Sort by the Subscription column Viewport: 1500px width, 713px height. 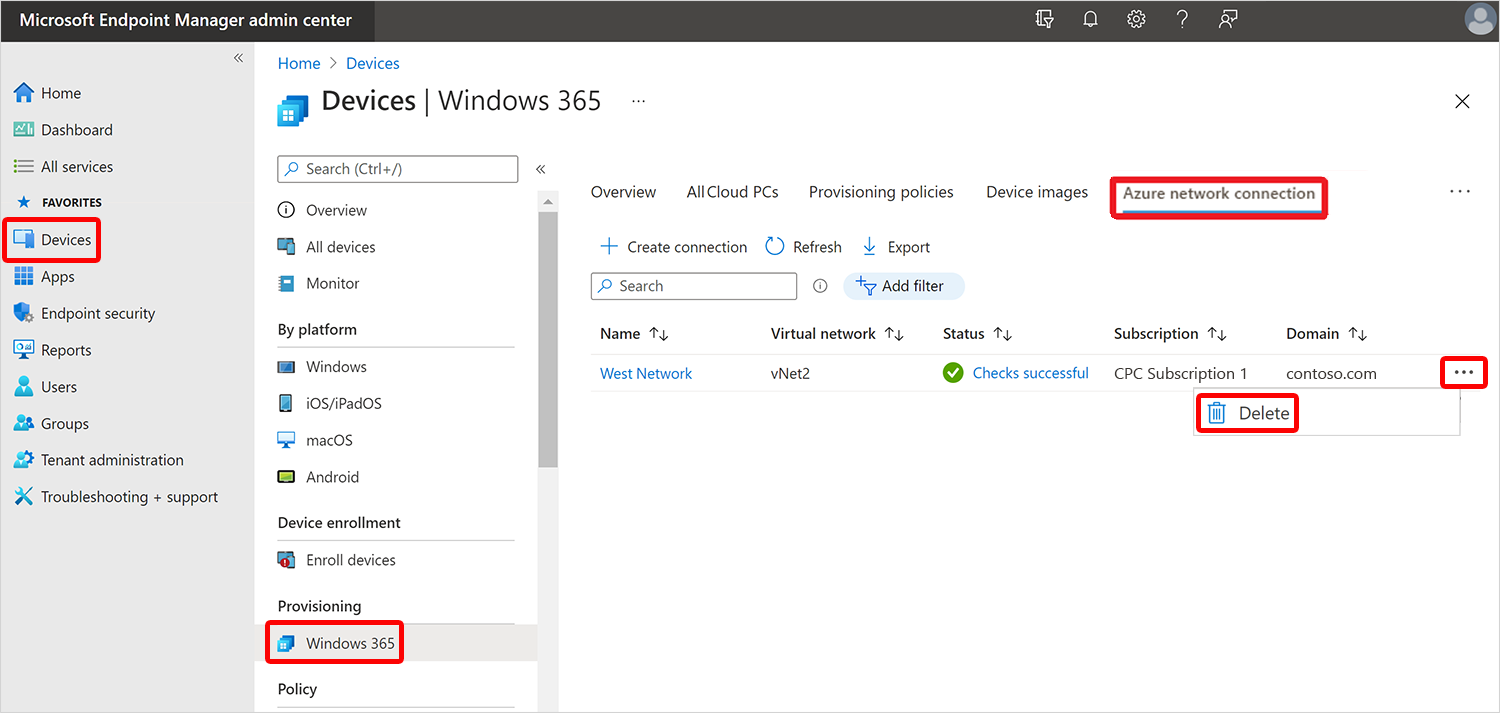click(x=1170, y=334)
